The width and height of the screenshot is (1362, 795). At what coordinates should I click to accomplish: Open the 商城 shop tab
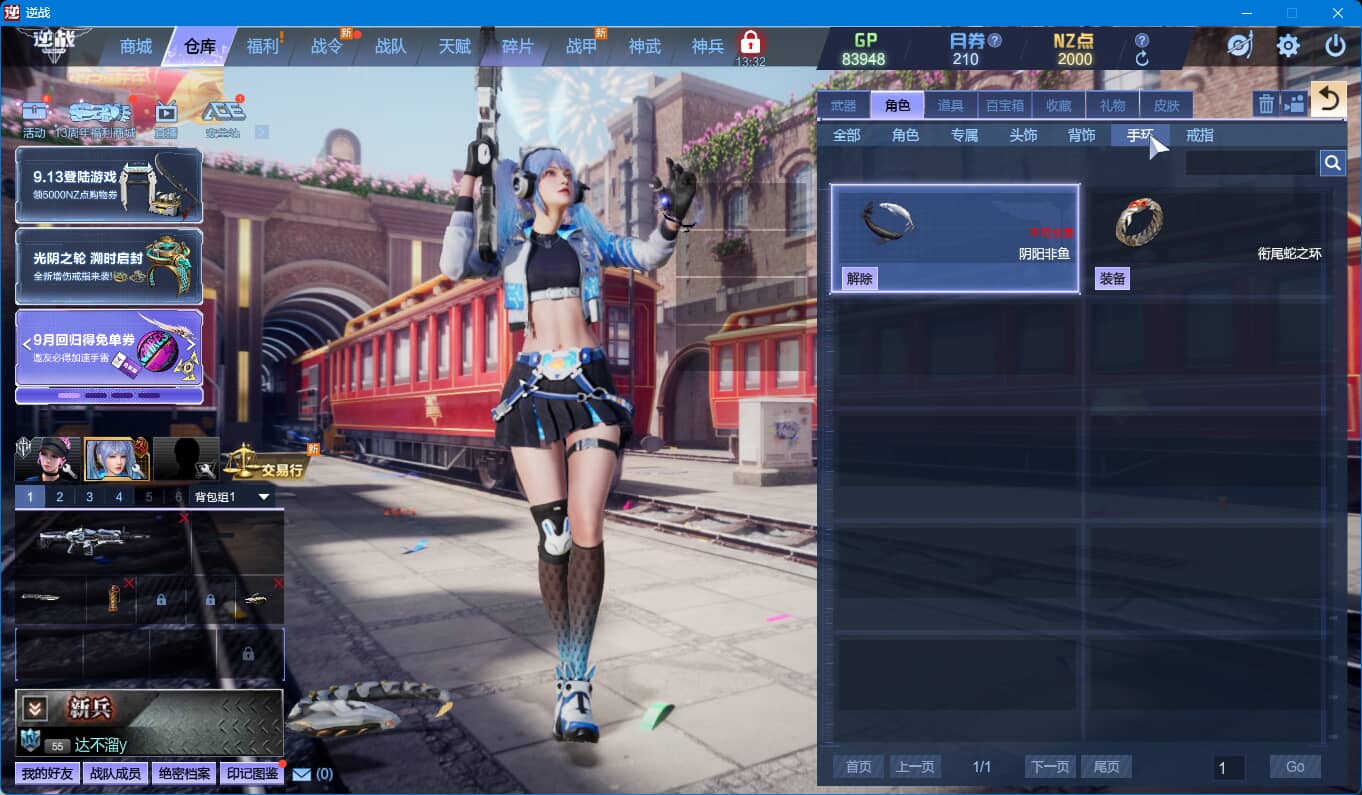[x=136, y=46]
